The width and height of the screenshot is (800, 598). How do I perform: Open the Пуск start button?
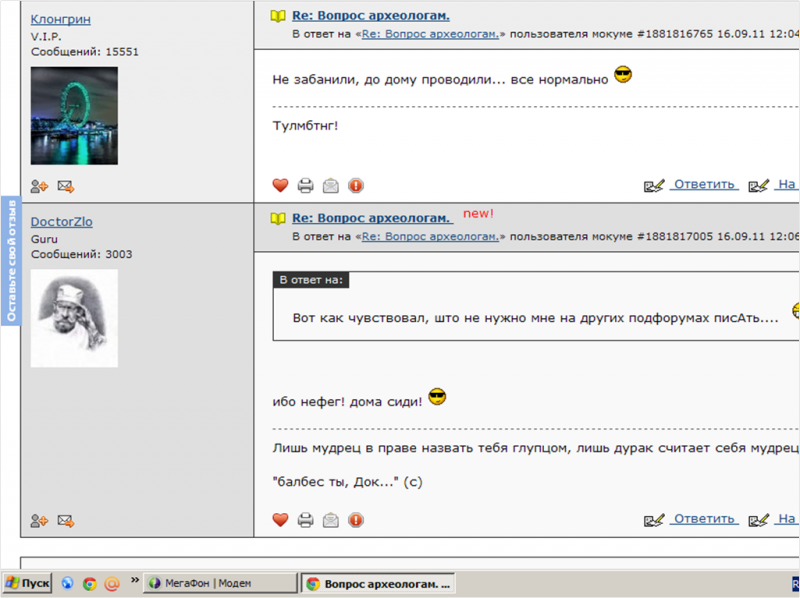coord(28,583)
